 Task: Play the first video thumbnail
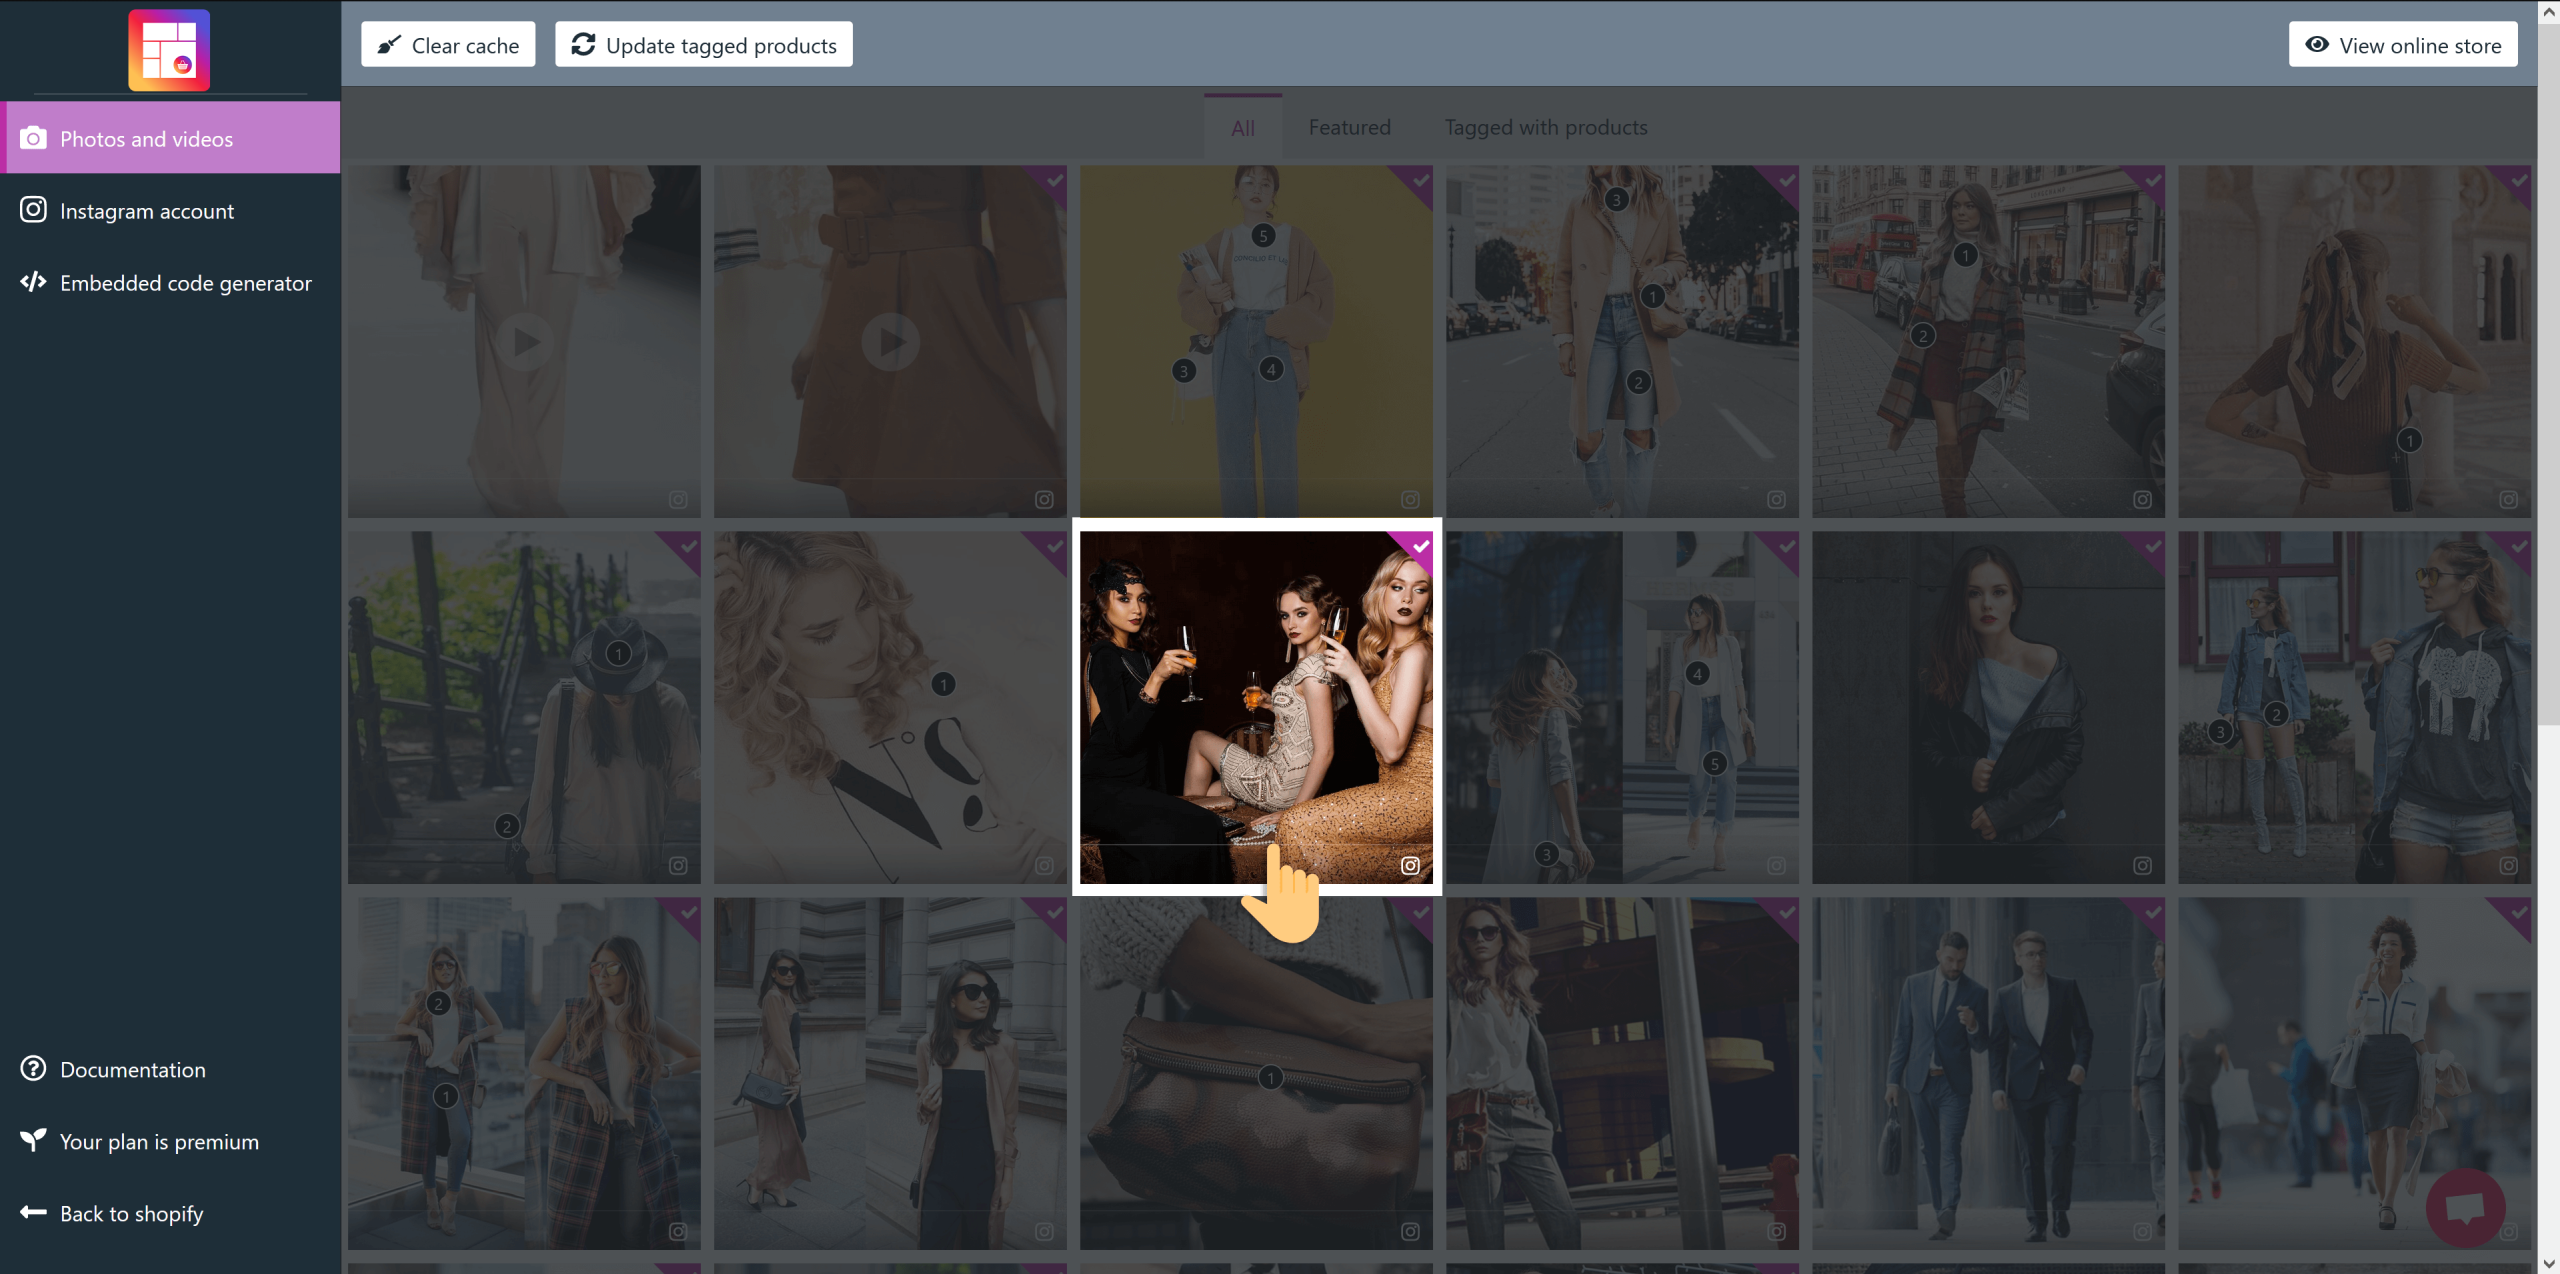[525, 342]
